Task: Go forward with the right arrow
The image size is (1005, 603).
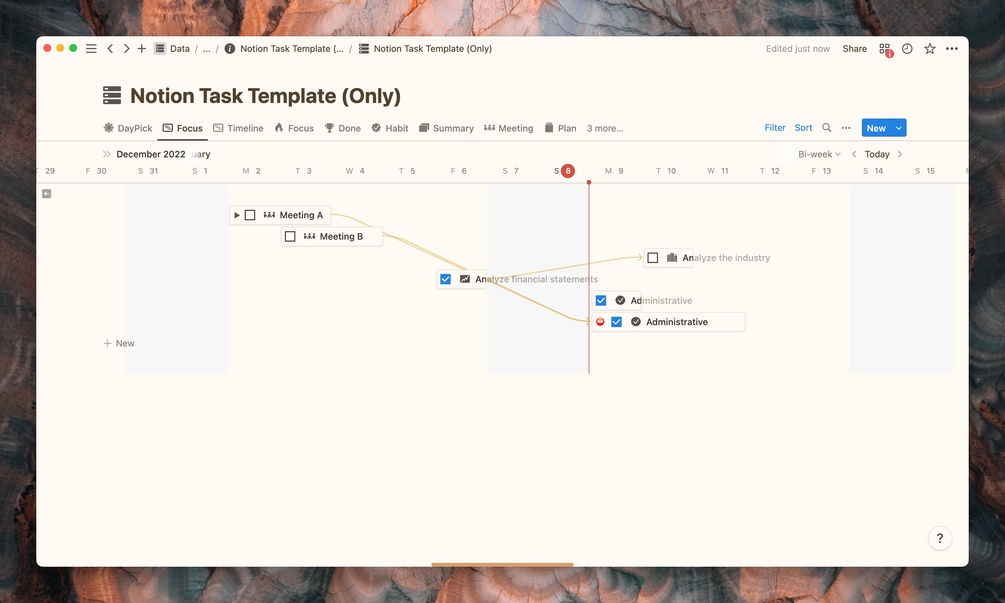Action: (x=126, y=49)
